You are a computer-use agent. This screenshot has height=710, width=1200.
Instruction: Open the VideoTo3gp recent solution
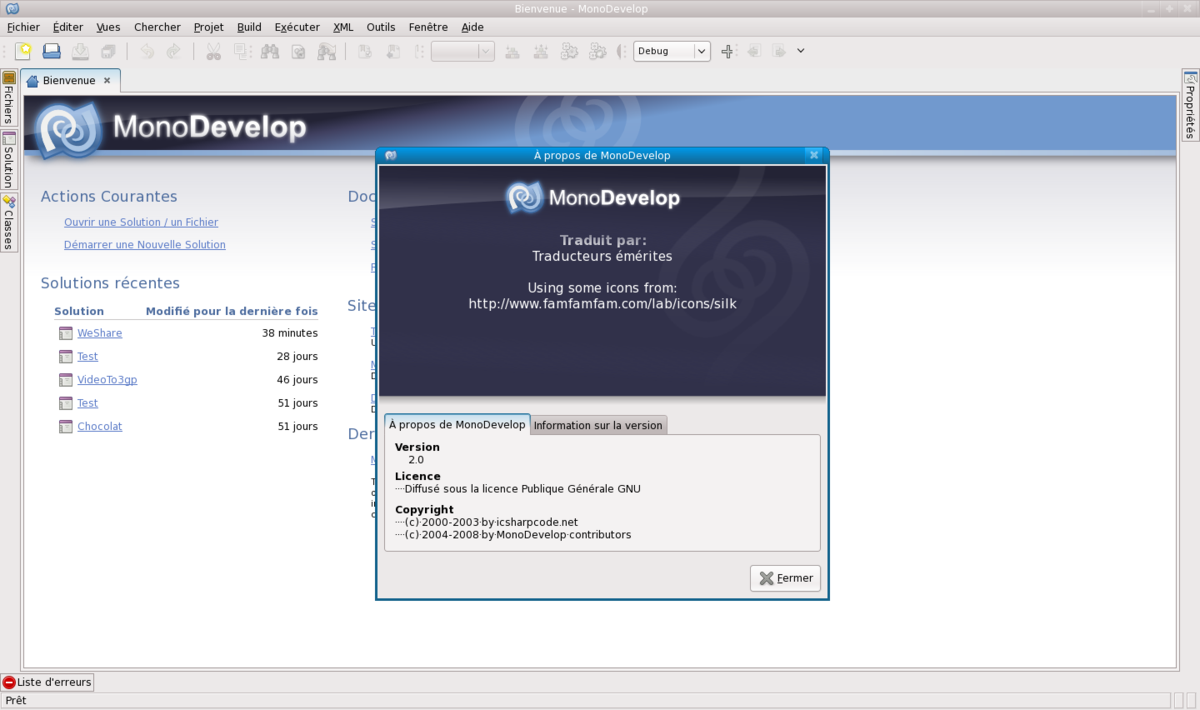[107, 380]
